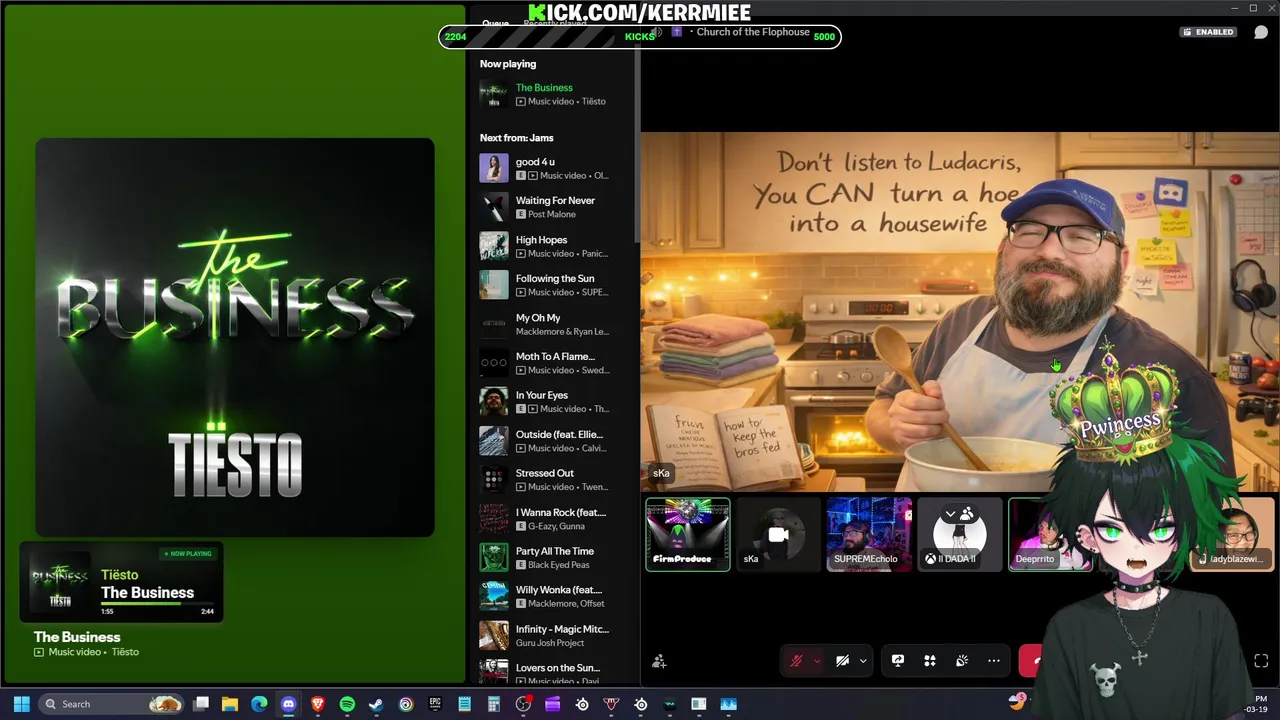Open the OBS Studio taskbar icon

523,704
